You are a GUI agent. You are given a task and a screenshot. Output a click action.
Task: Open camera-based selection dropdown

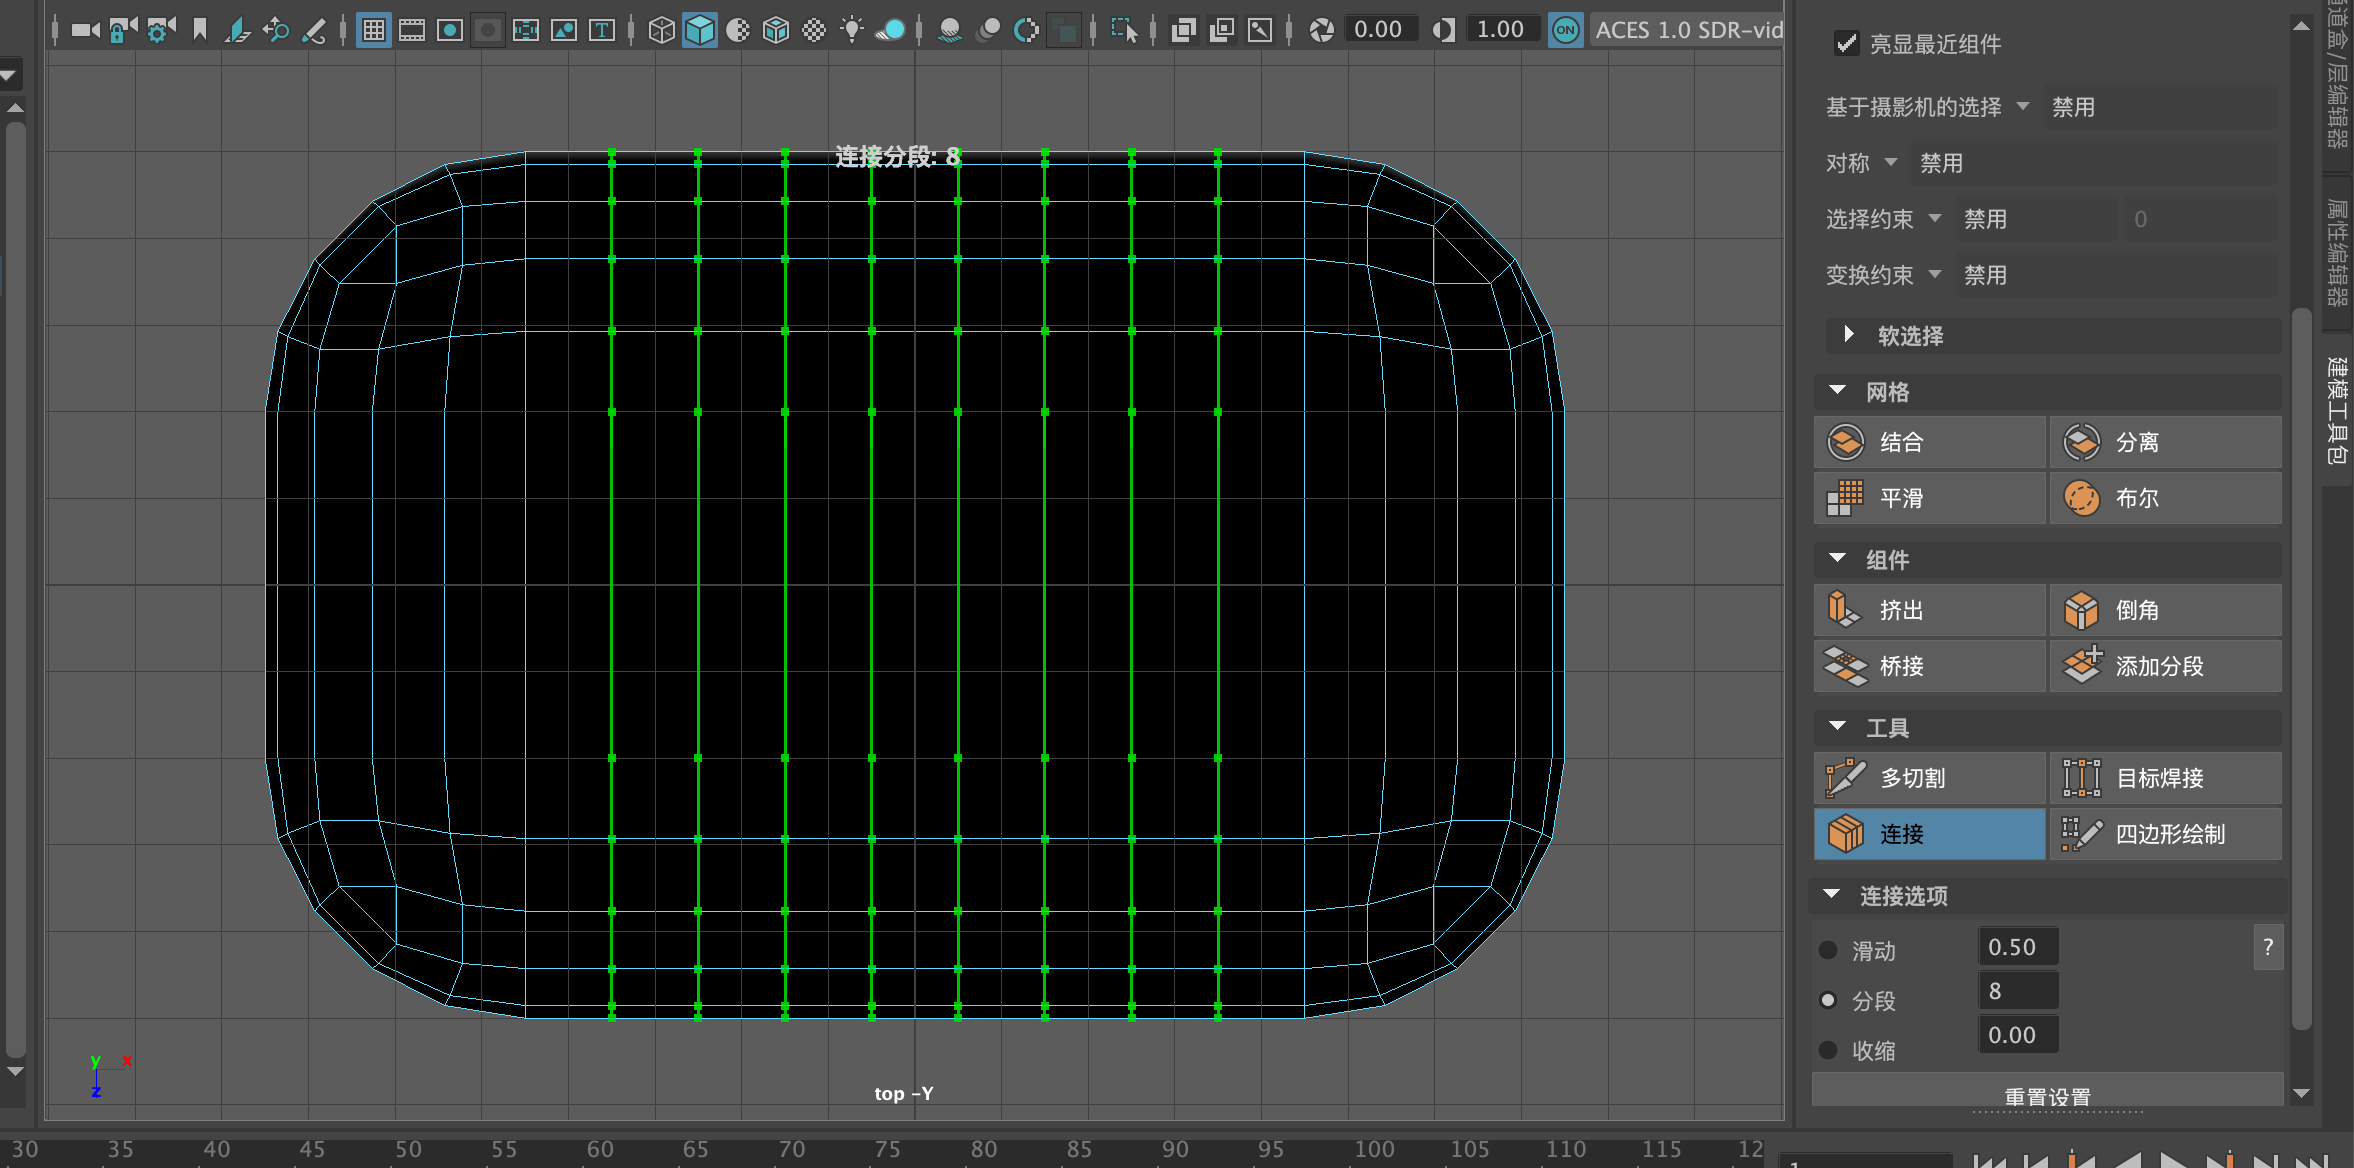[2023, 106]
